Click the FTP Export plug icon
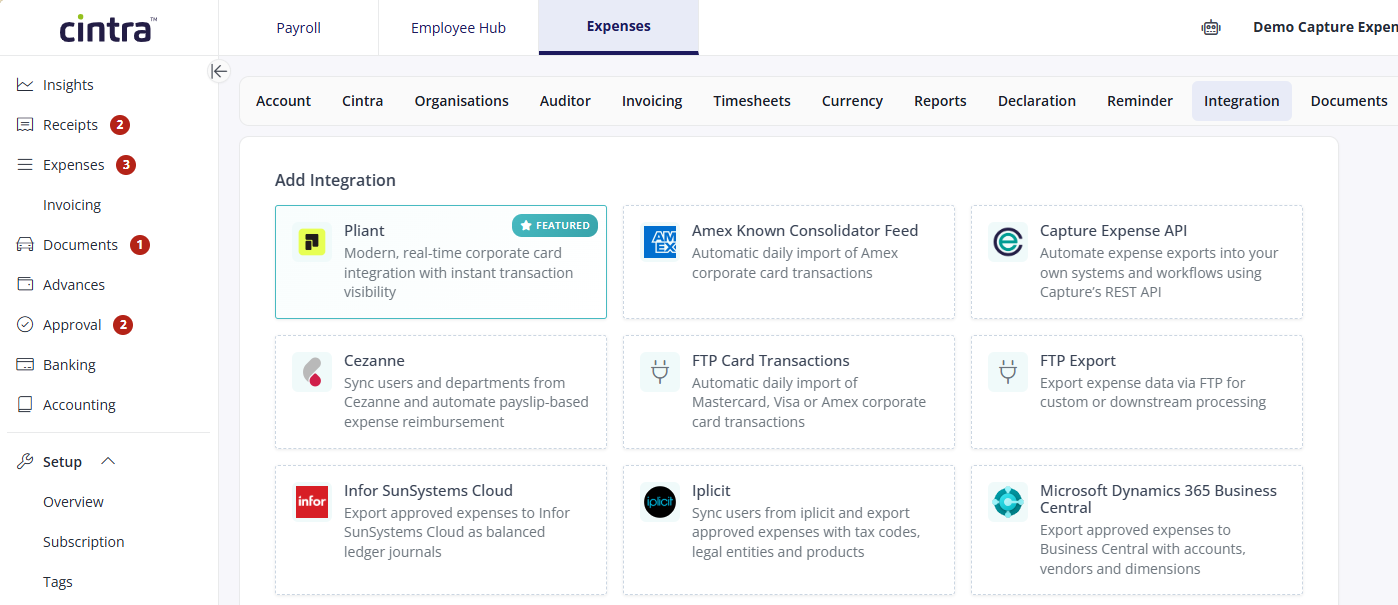 [1008, 372]
